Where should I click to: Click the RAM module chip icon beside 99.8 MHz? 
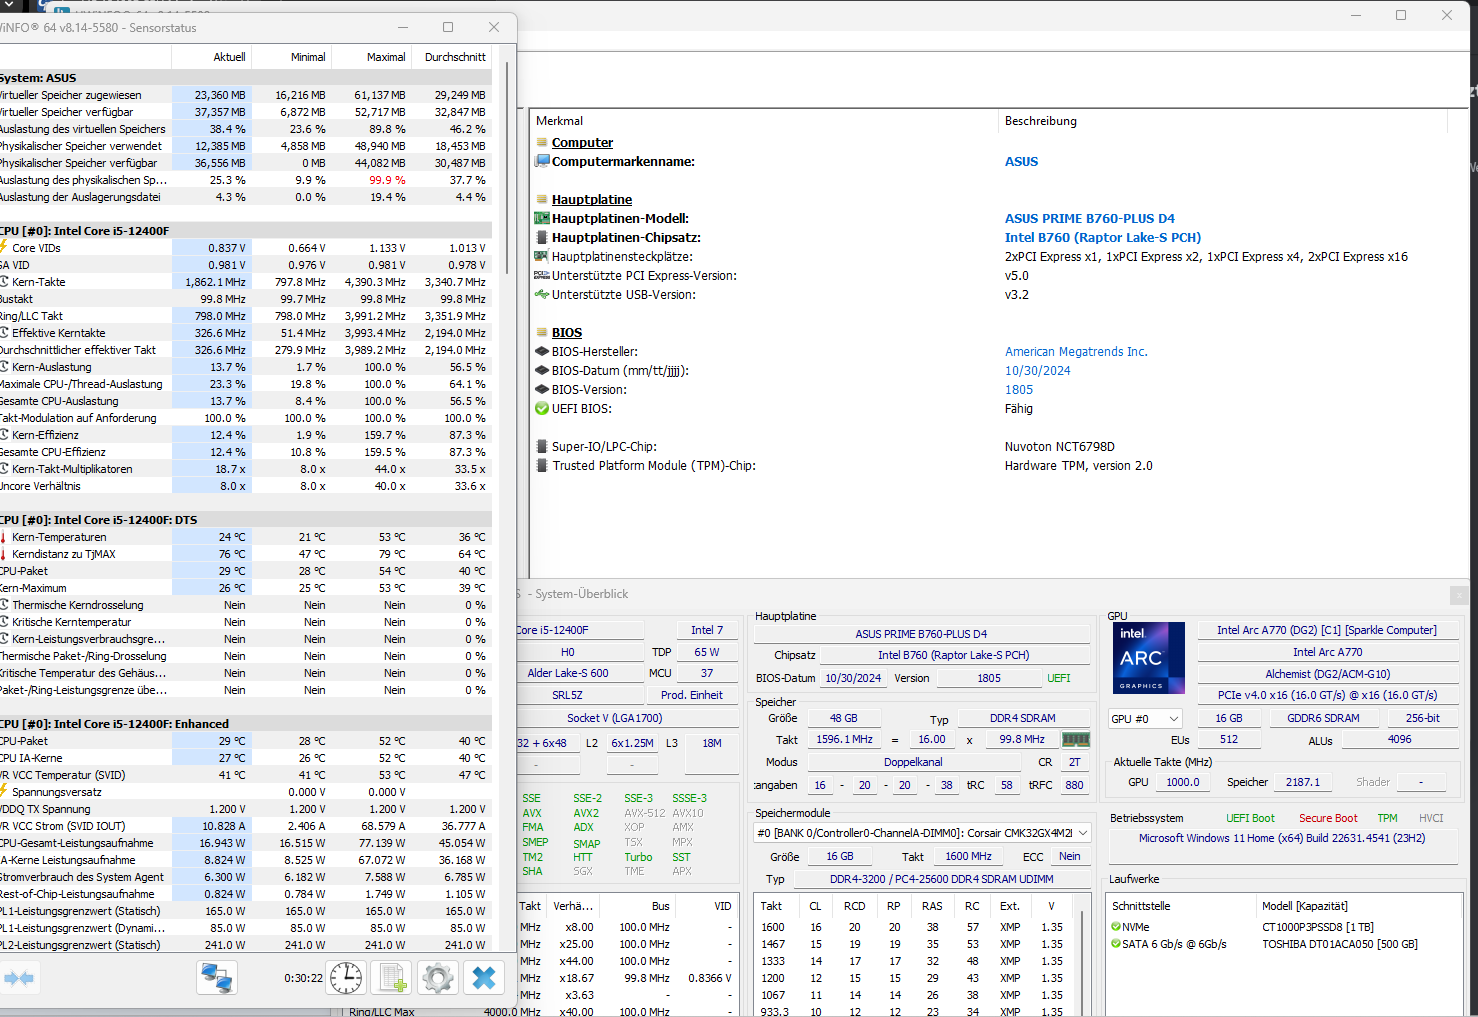click(x=1076, y=740)
